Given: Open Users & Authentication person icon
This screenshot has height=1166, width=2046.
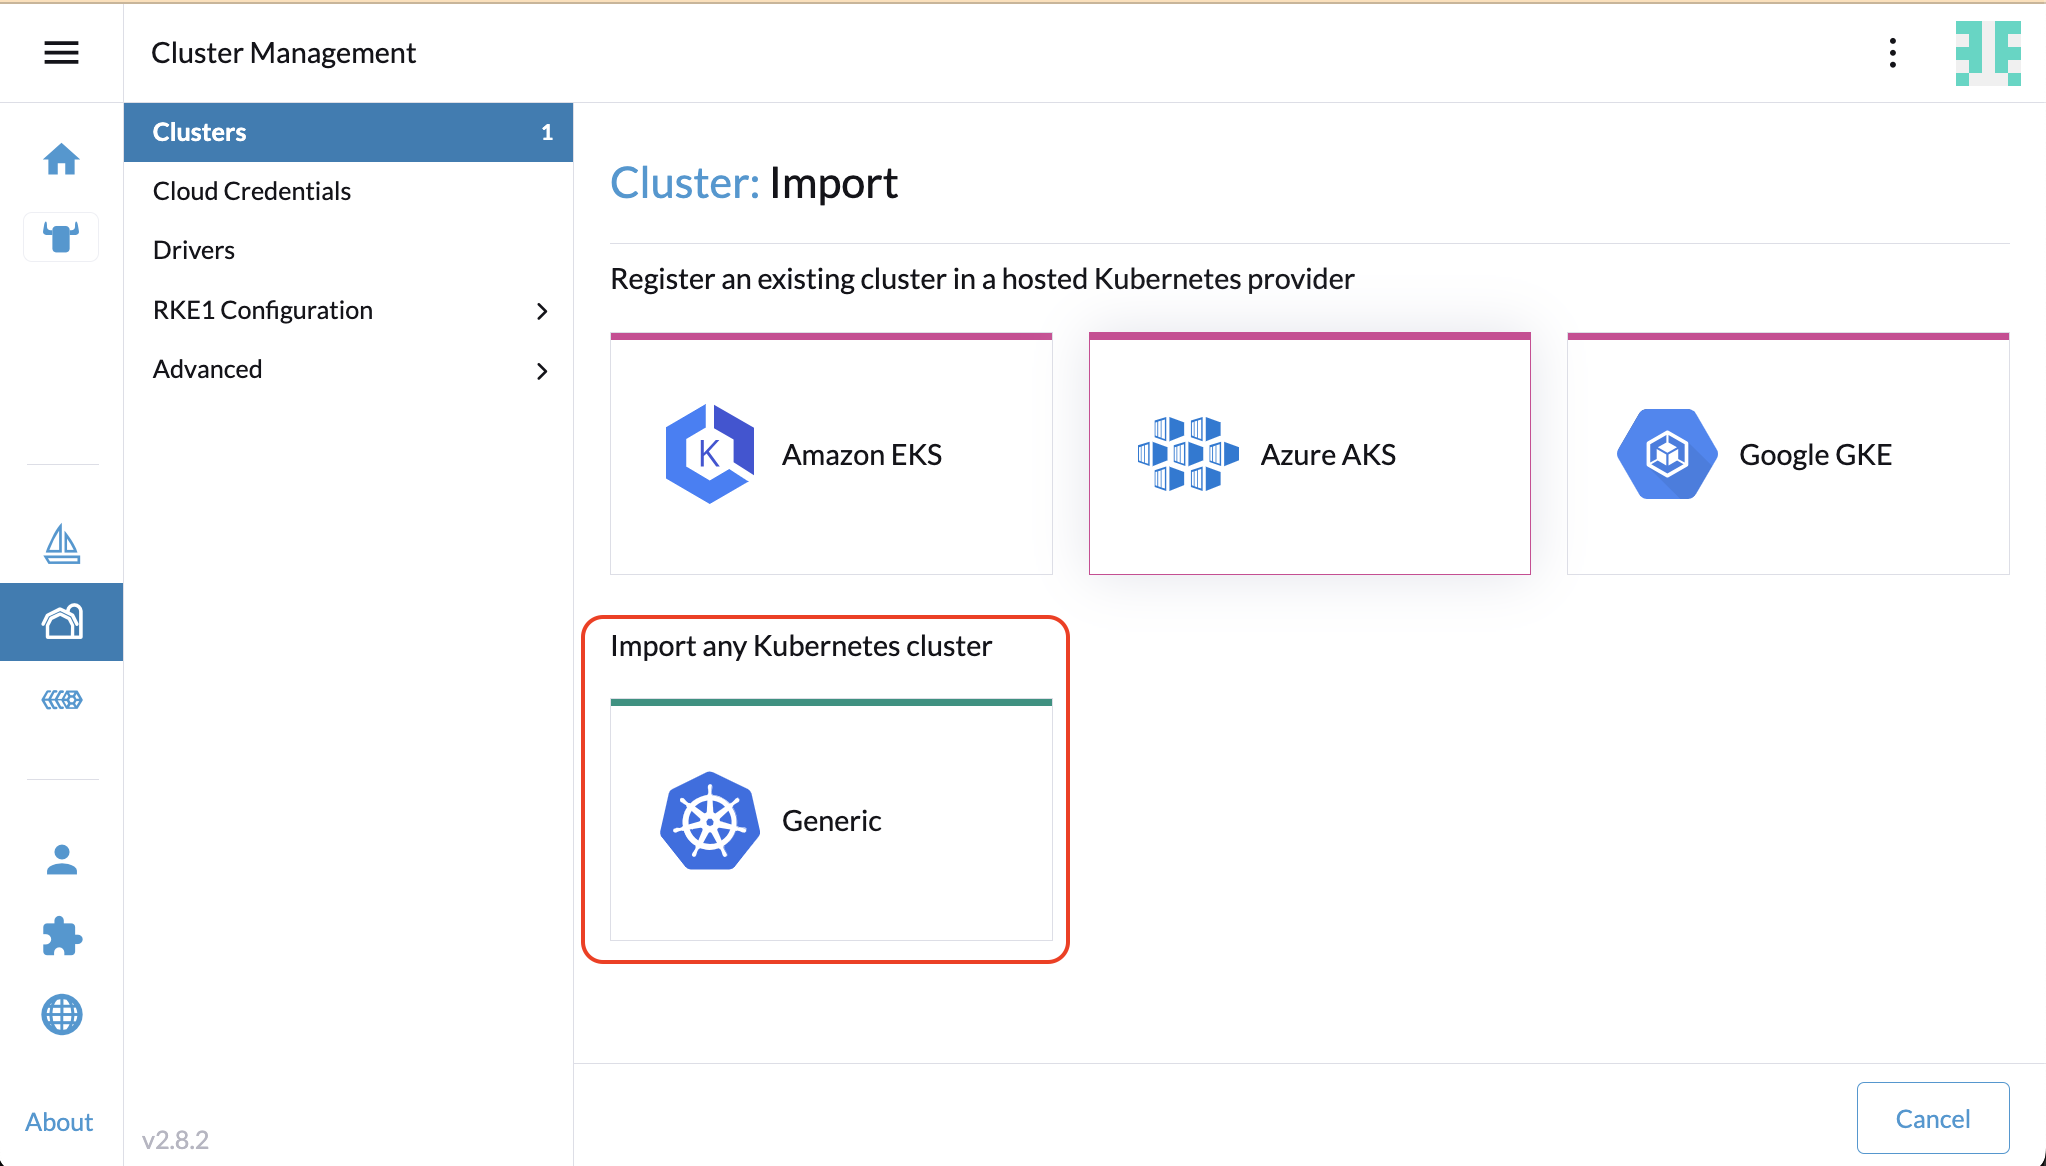Looking at the screenshot, I should tap(61, 859).
